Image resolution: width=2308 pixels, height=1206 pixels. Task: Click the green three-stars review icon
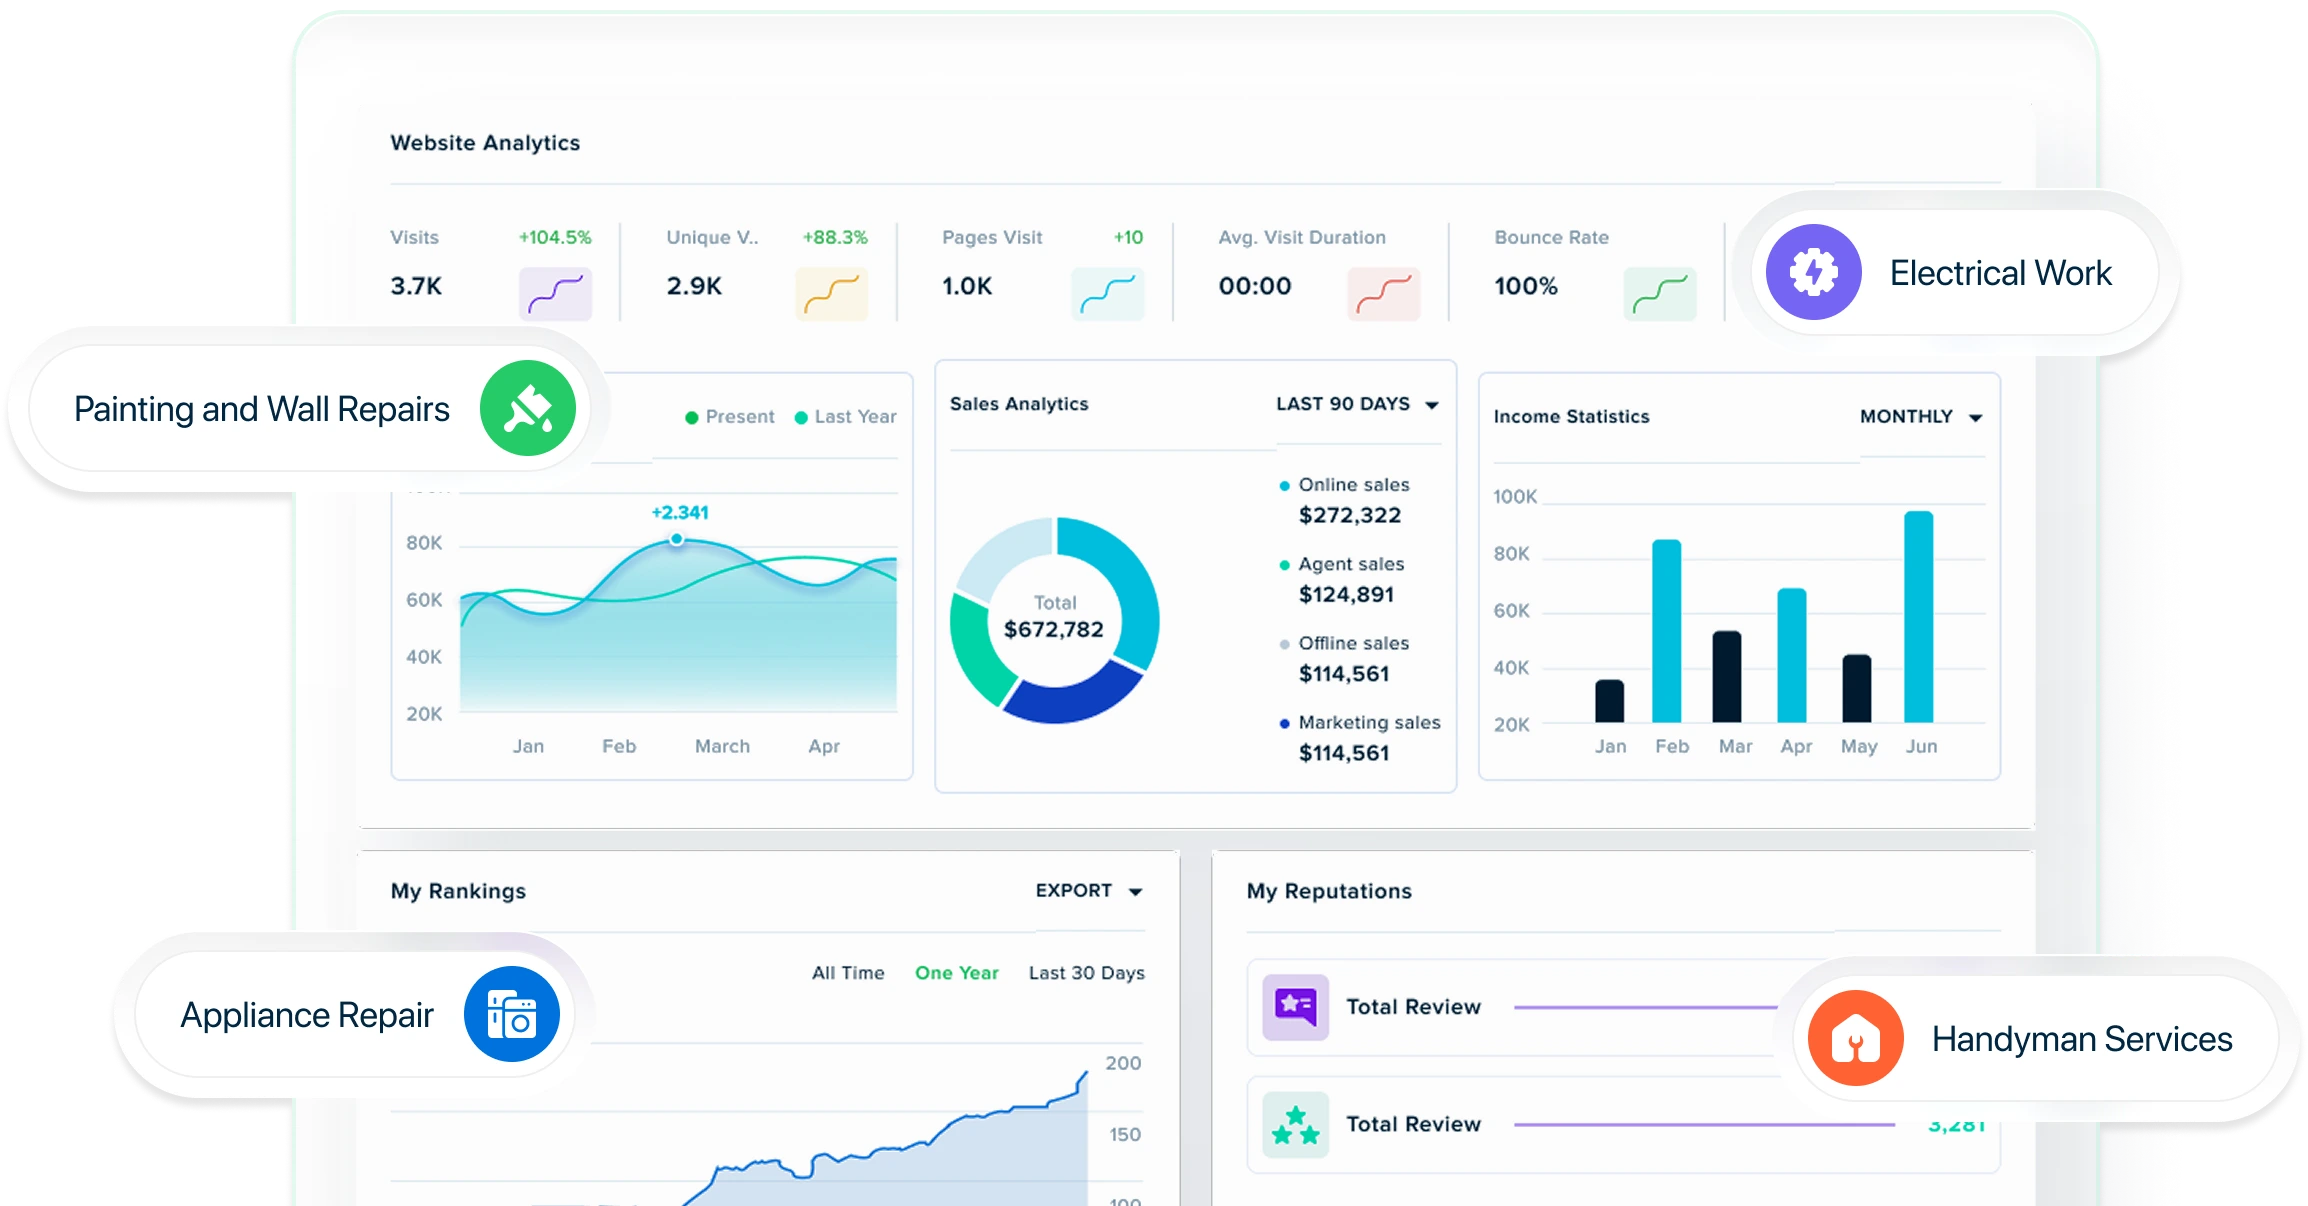(x=1295, y=1124)
